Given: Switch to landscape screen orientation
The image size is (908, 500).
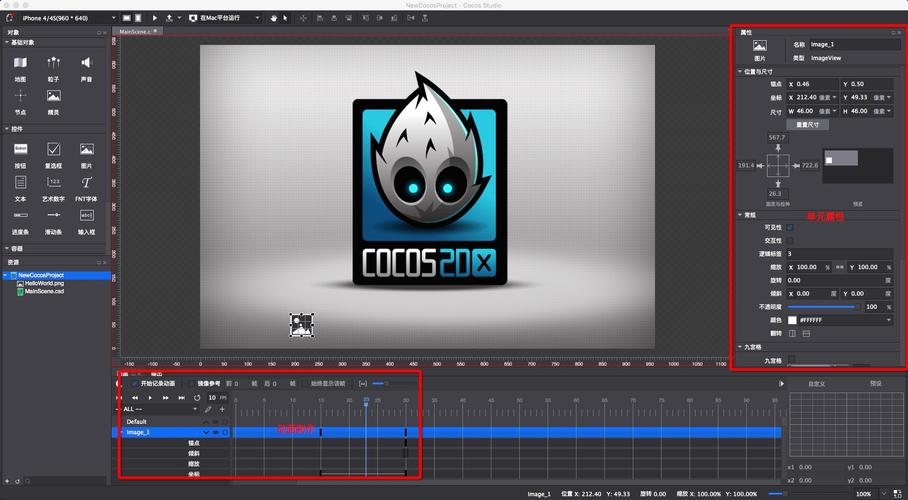Looking at the screenshot, I should pos(127,18).
